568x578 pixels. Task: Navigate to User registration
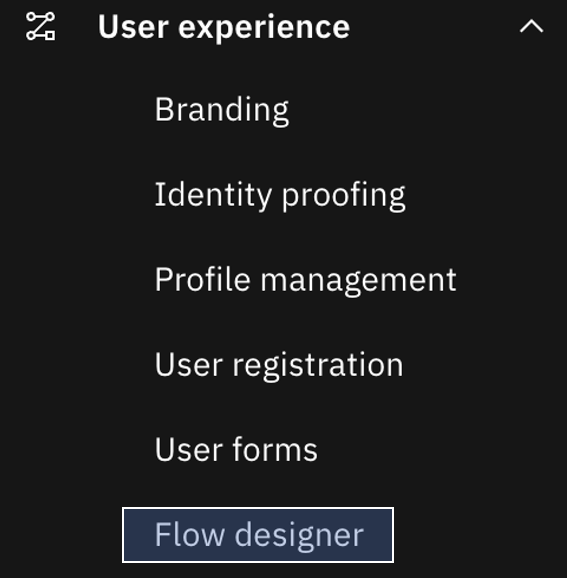(x=279, y=365)
